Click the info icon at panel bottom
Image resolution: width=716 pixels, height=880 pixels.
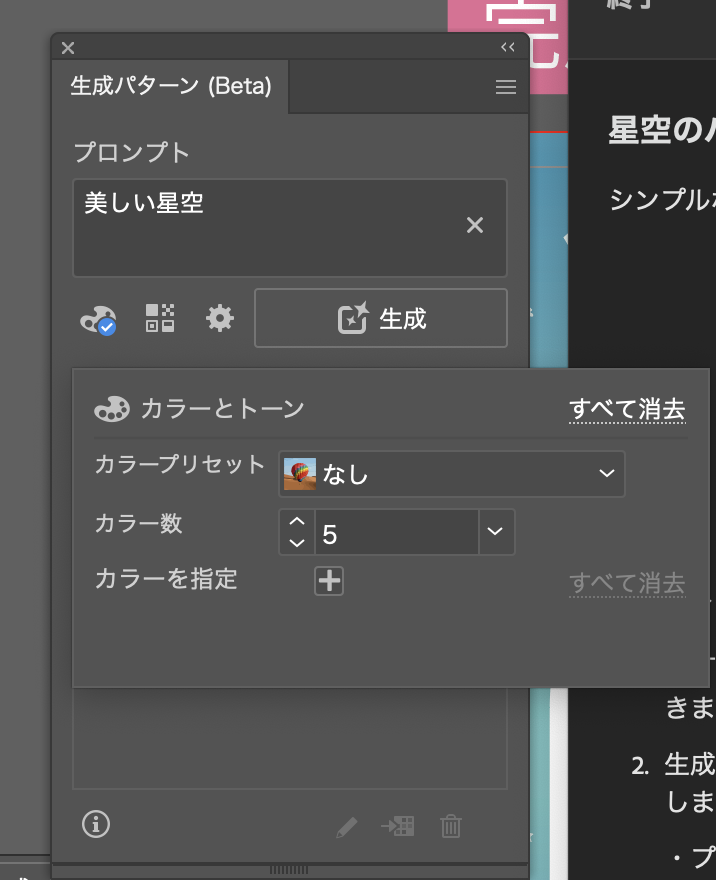(96, 824)
